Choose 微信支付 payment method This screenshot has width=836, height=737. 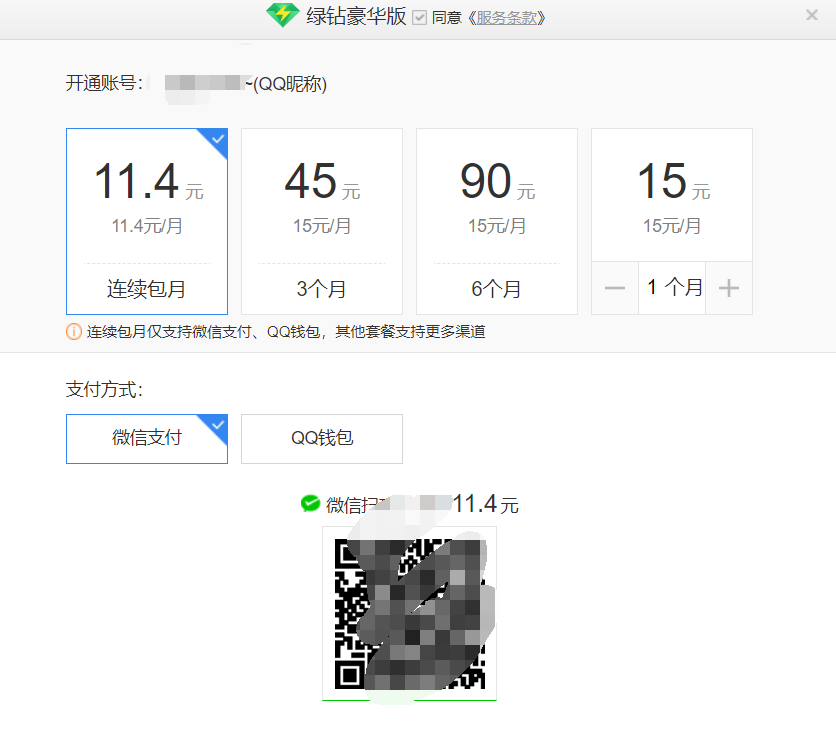click(x=147, y=439)
